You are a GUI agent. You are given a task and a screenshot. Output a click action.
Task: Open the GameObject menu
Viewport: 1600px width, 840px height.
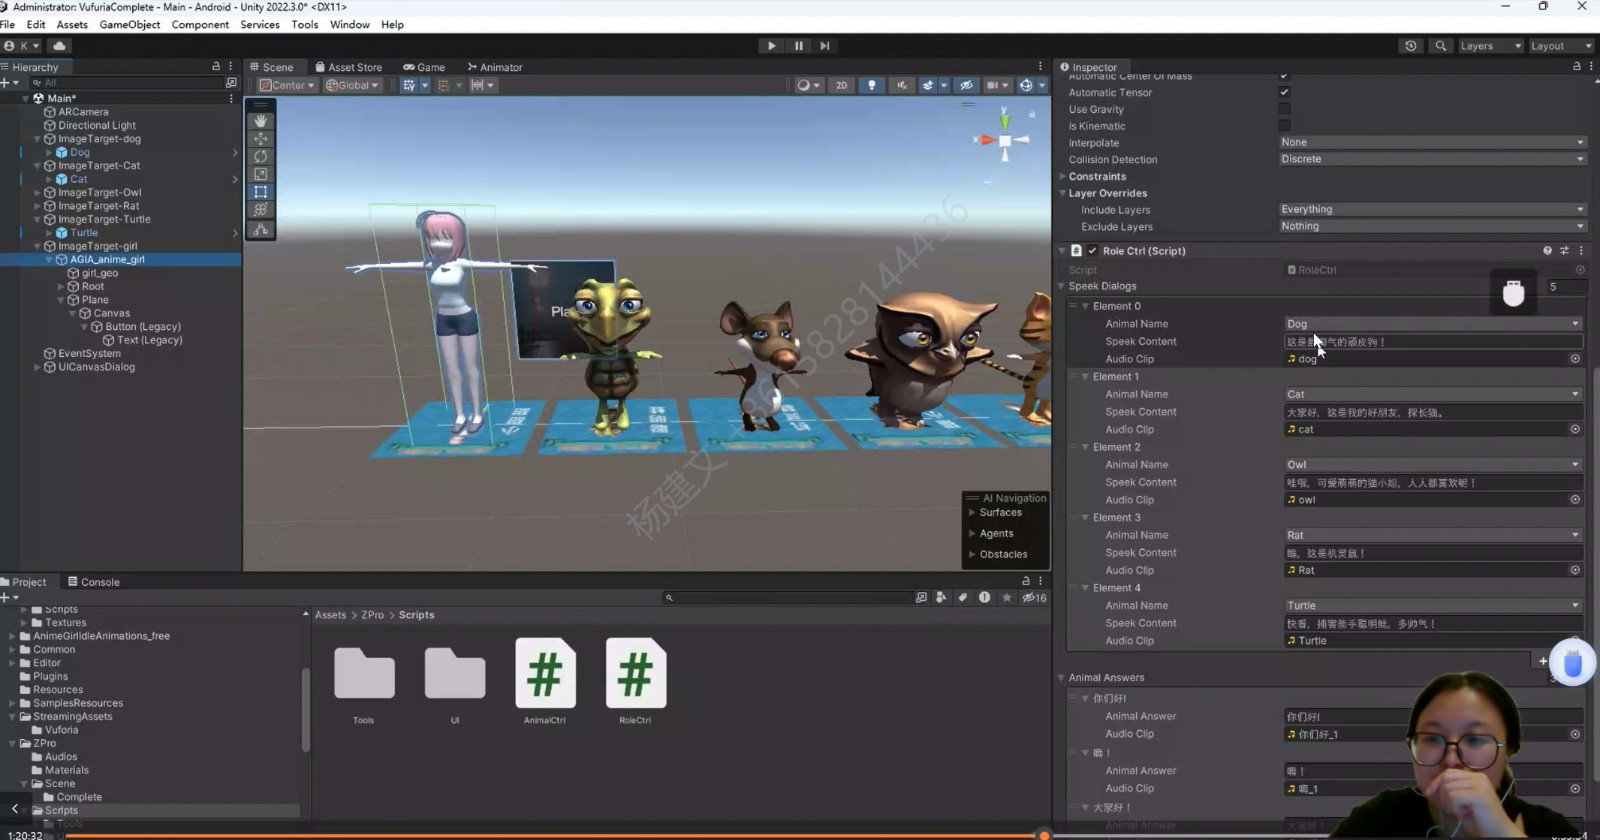click(x=130, y=24)
